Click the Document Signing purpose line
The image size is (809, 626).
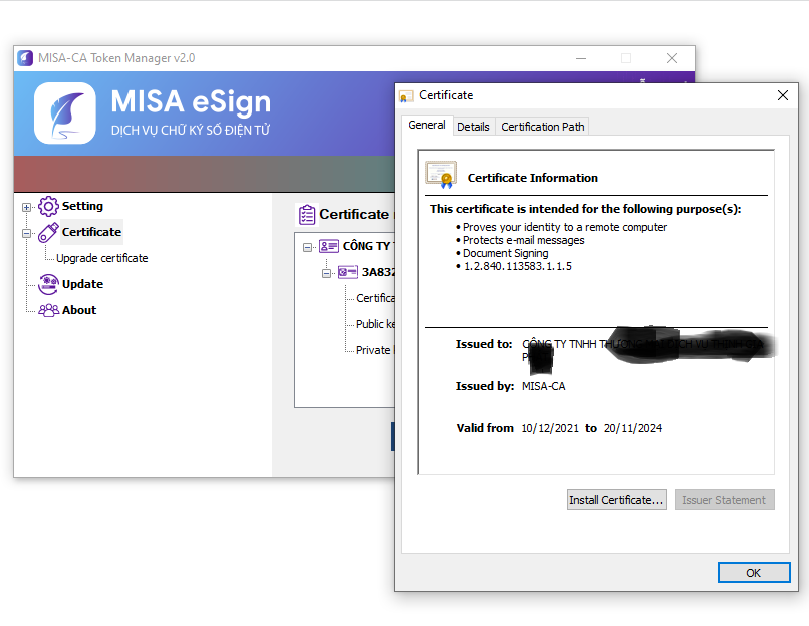tap(506, 253)
